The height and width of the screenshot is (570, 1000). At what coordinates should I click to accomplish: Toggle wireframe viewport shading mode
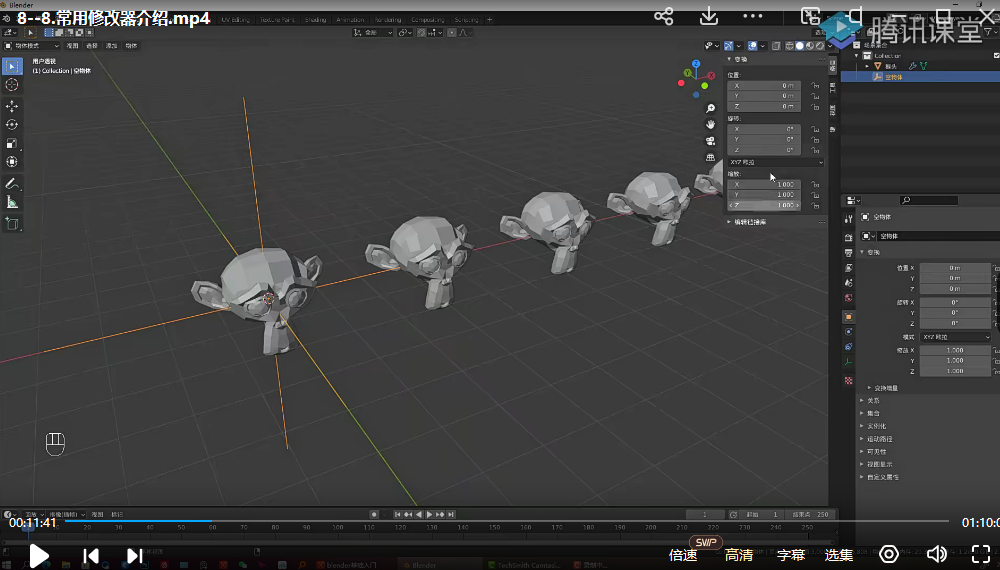click(790, 46)
